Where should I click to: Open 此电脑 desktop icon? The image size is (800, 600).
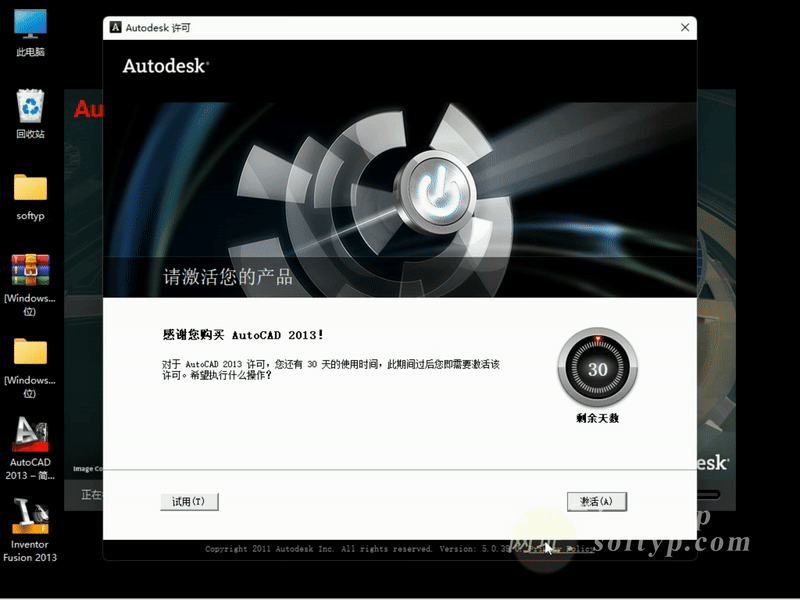pos(30,33)
